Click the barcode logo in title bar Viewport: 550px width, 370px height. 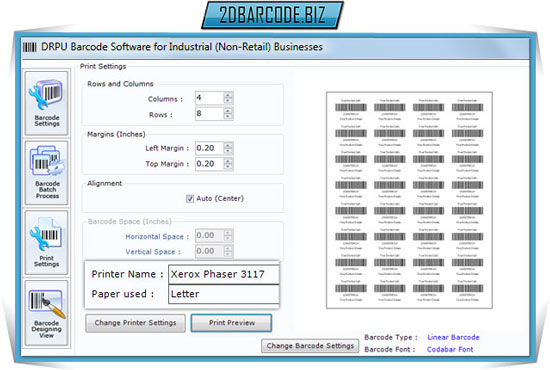(x=29, y=47)
